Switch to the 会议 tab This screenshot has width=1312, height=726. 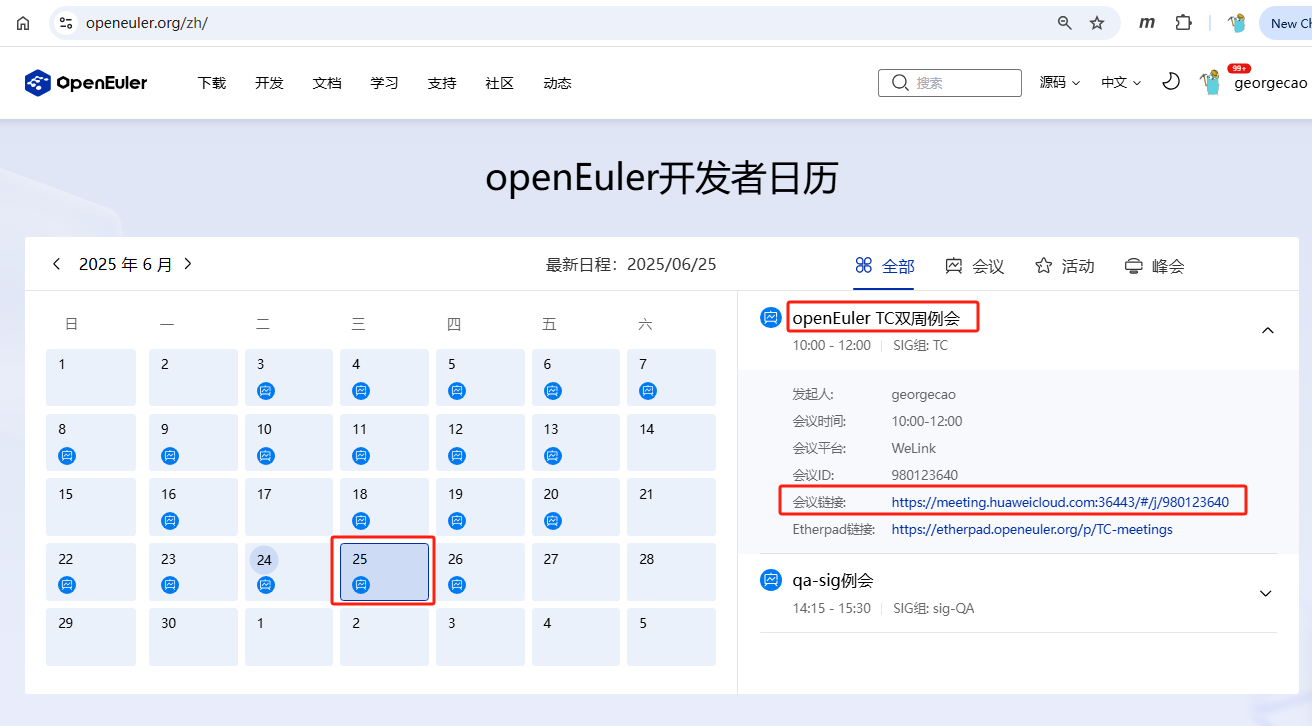click(x=975, y=266)
